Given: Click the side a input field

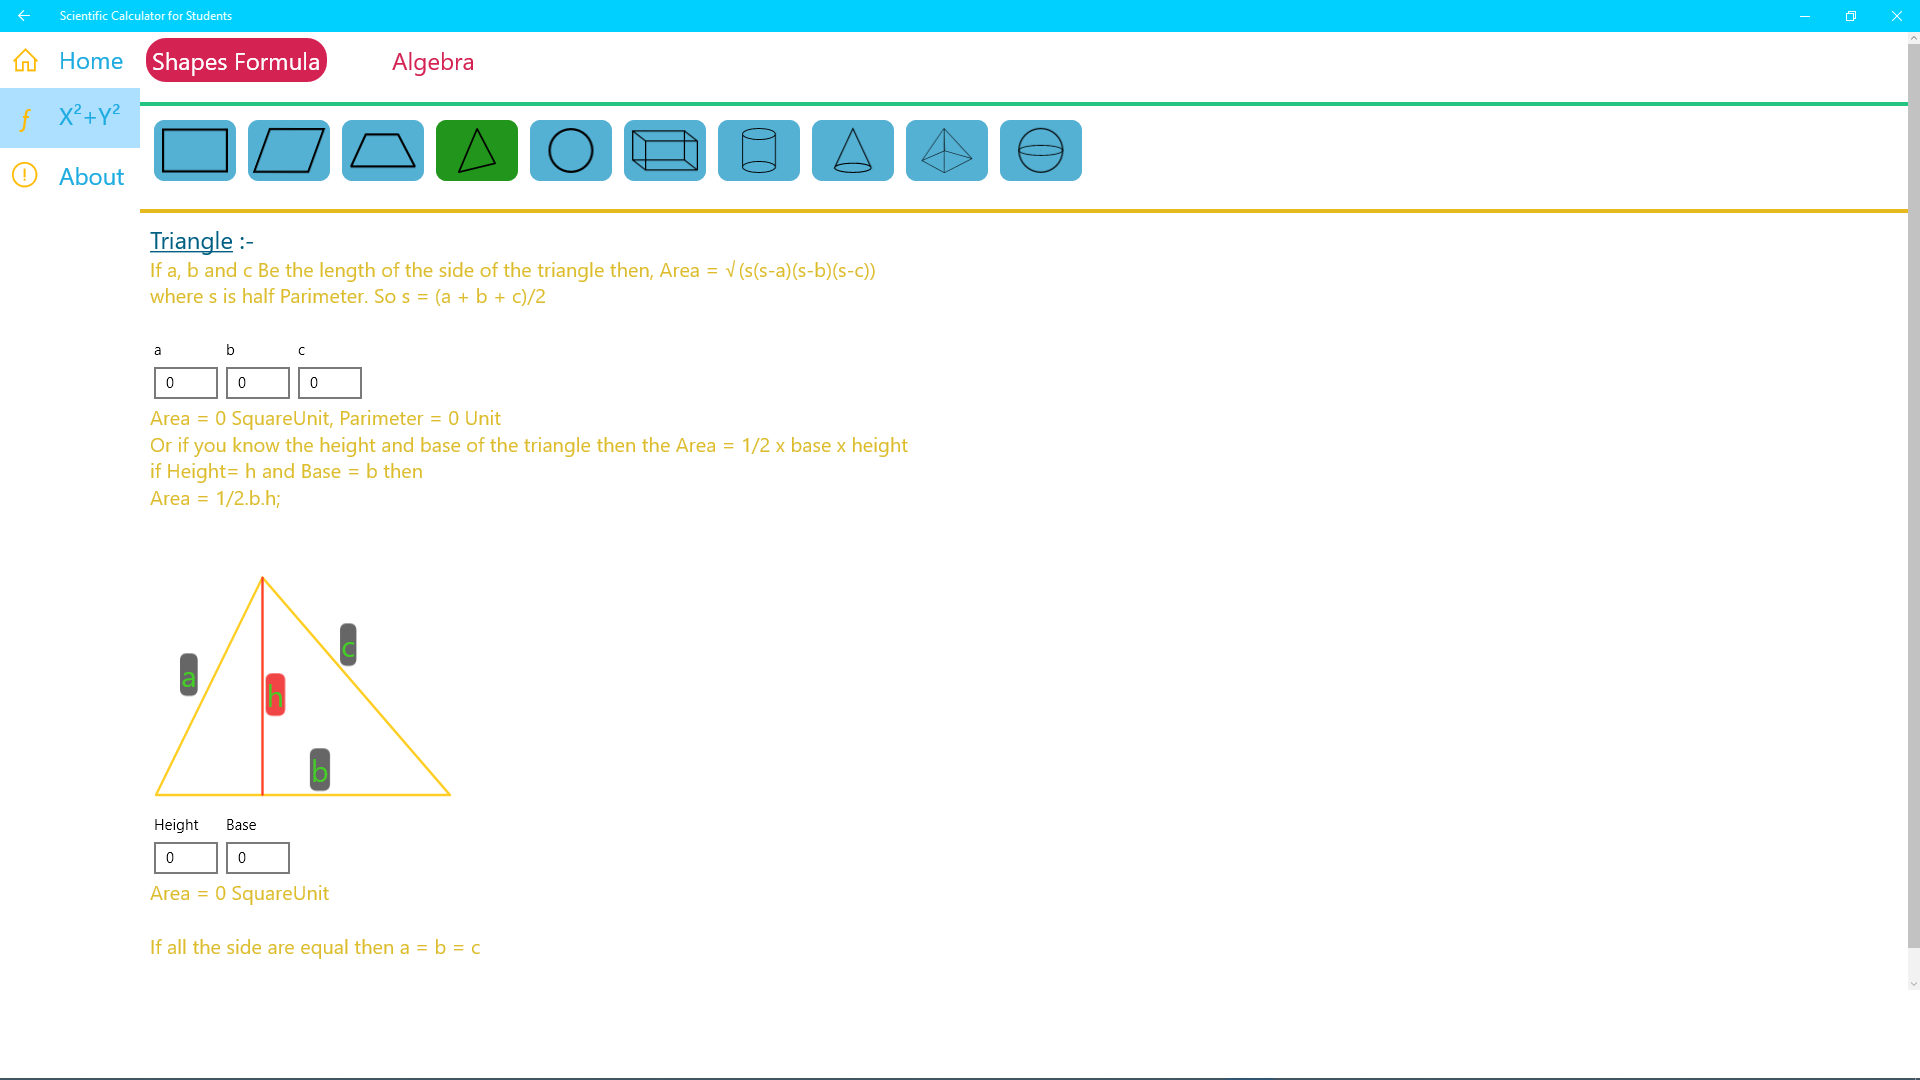Looking at the screenshot, I should pyautogui.click(x=186, y=383).
